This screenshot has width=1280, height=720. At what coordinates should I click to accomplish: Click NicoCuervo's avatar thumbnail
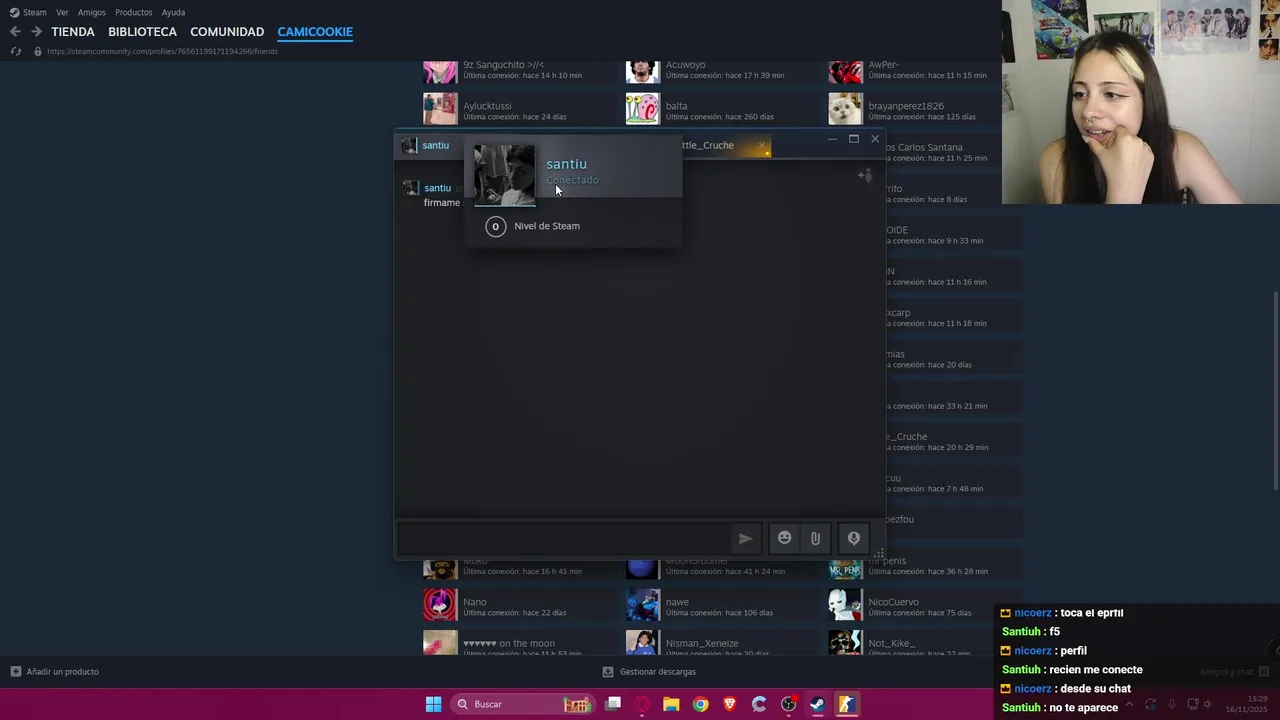point(846,605)
